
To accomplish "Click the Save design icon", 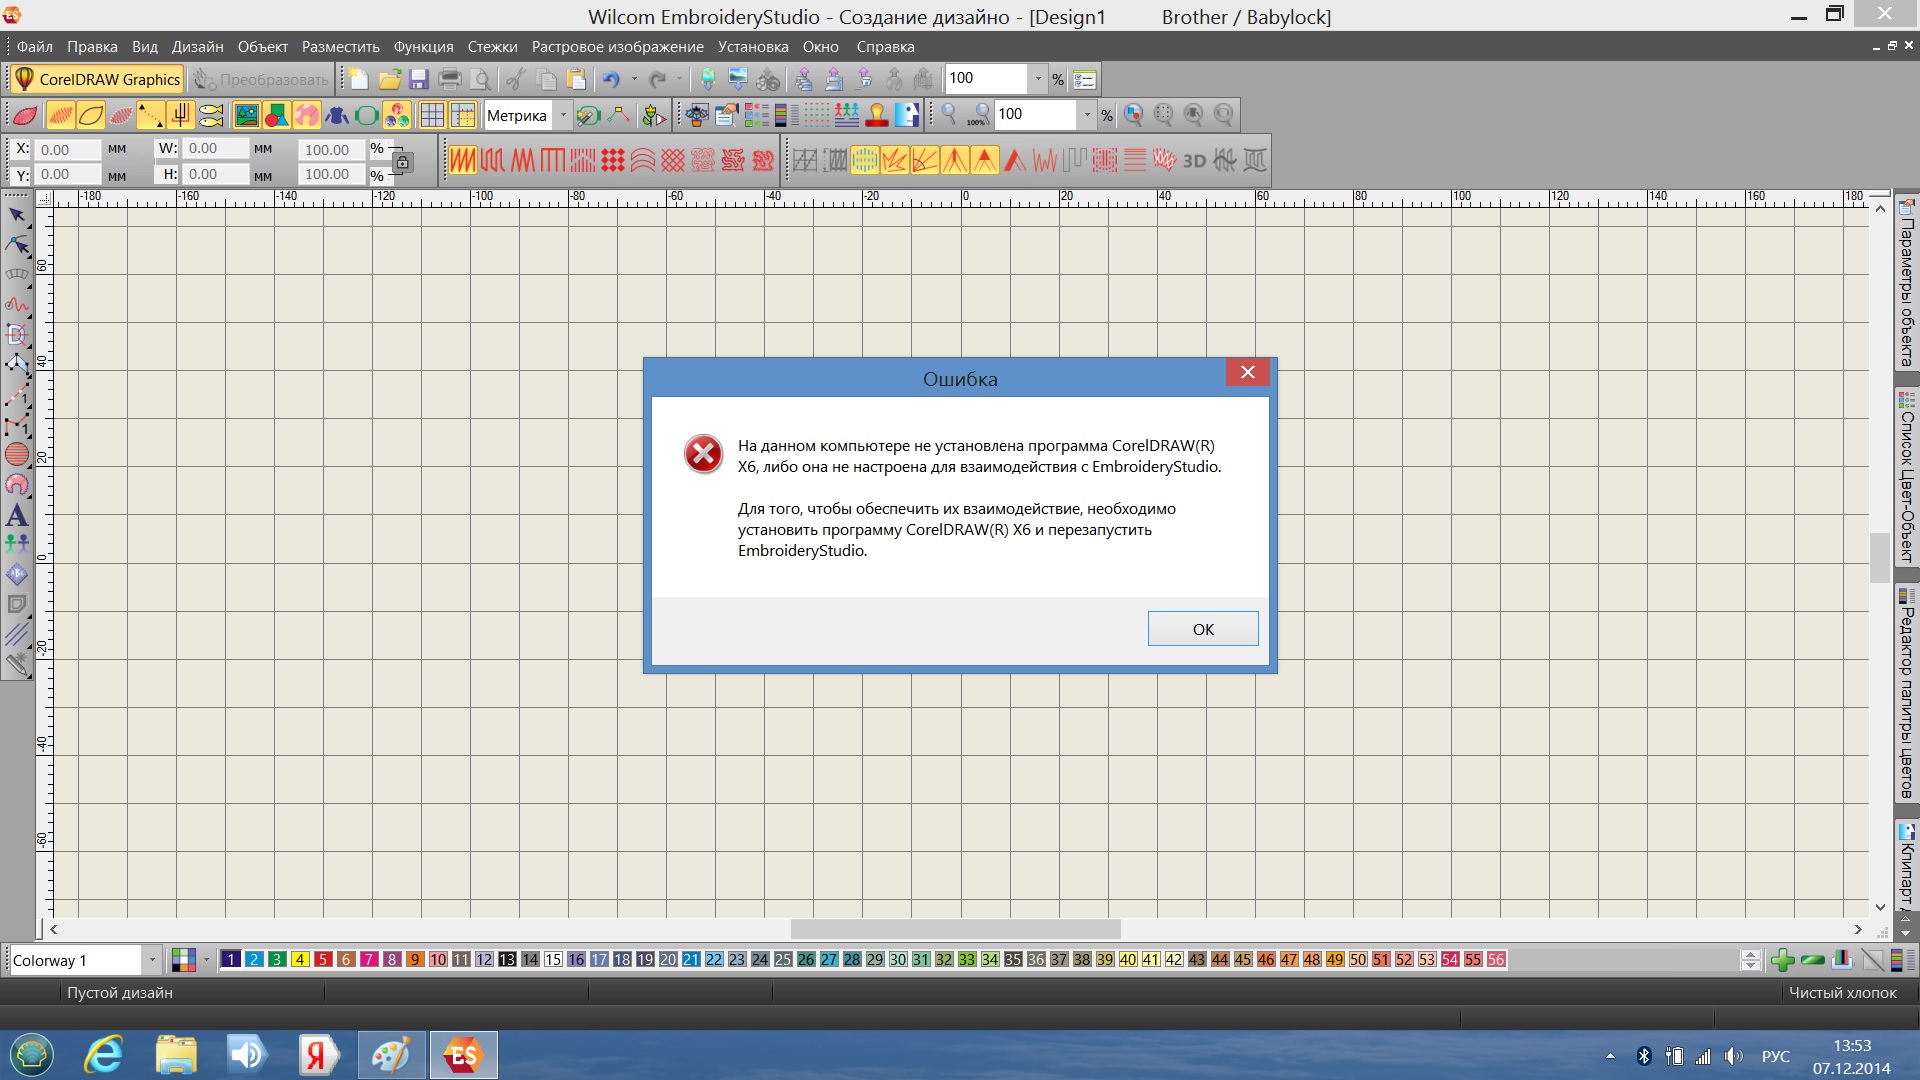I will pos(419,80).
